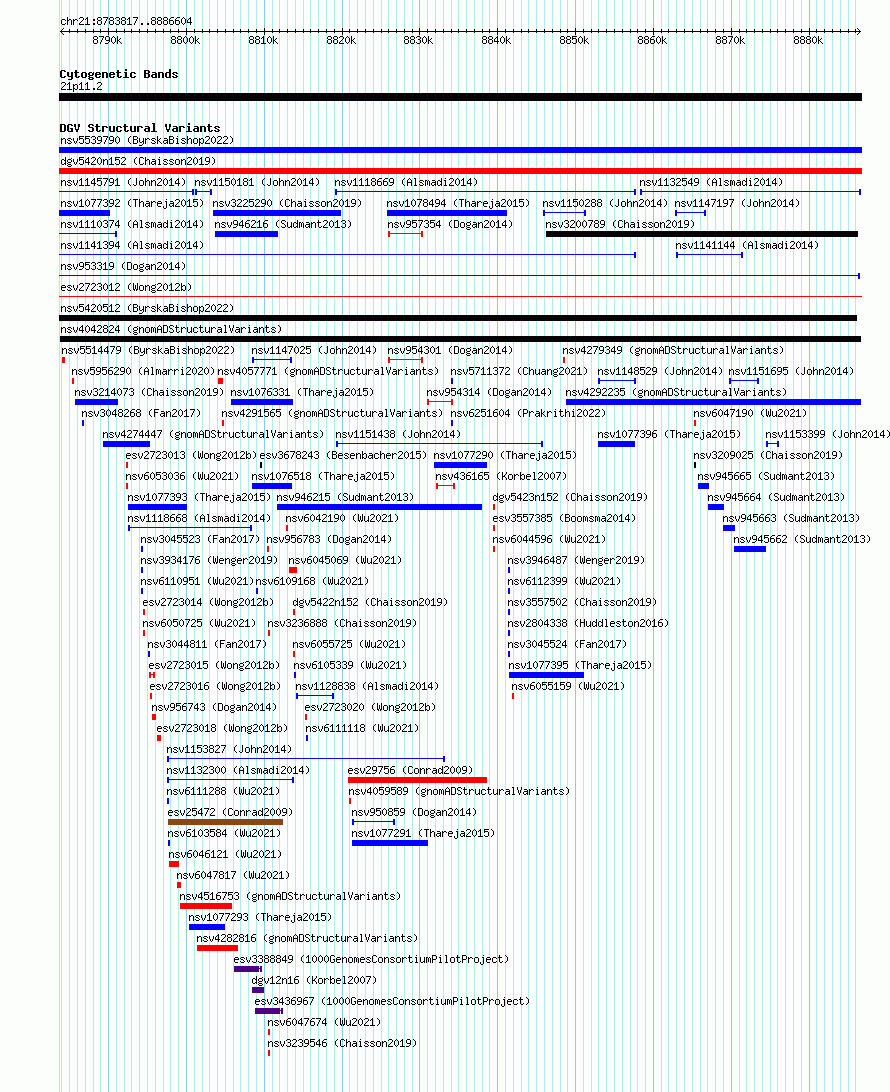This screenshot has height=1092, width=890.
Task: Open nsv5711372 (Chuang2021) variant
Action: click(x=519, y=370)
